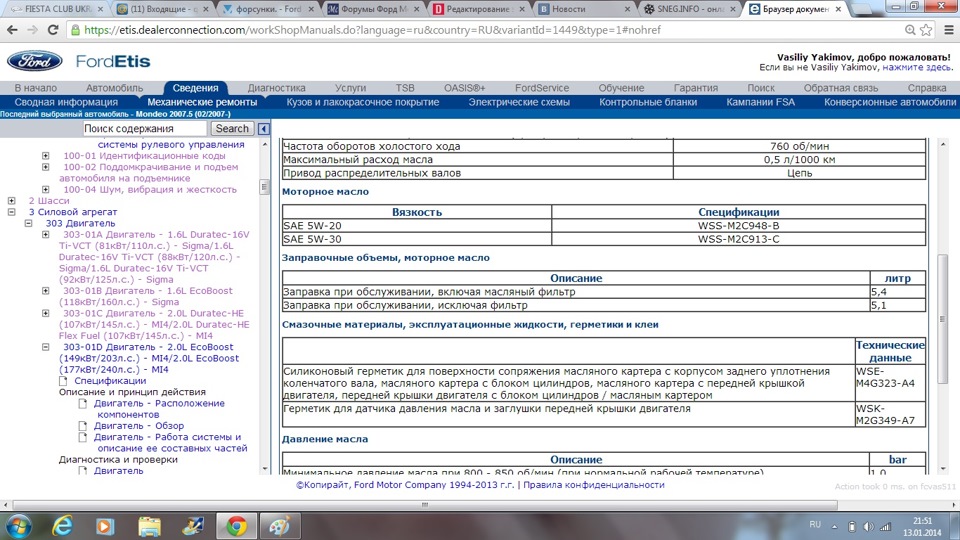Viewport: 960px width, 540px height.
Task: Open Кампании FSA submenu
Action: tap(760, 102)
